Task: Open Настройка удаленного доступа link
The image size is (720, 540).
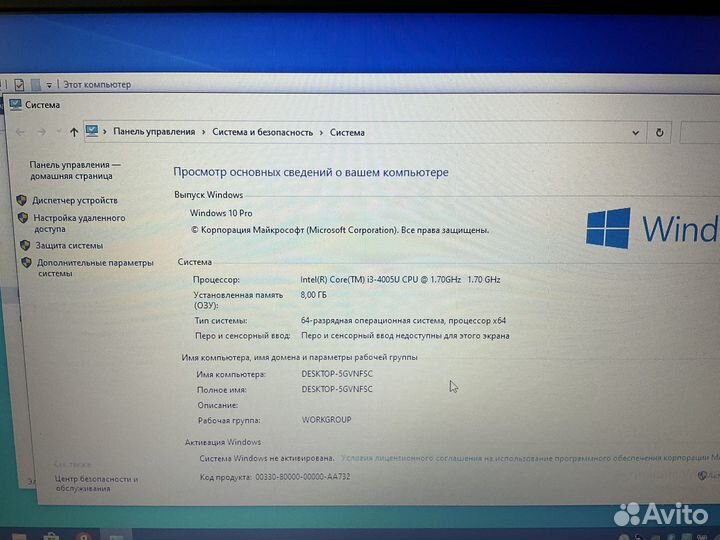Action: (x=79, y=223)
